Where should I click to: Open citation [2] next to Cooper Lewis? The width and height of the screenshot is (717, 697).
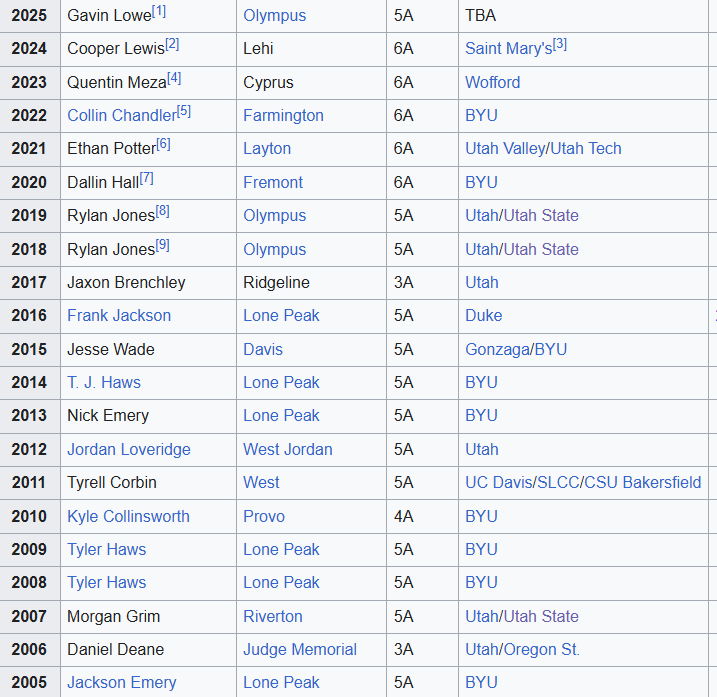tap(172, 44)
